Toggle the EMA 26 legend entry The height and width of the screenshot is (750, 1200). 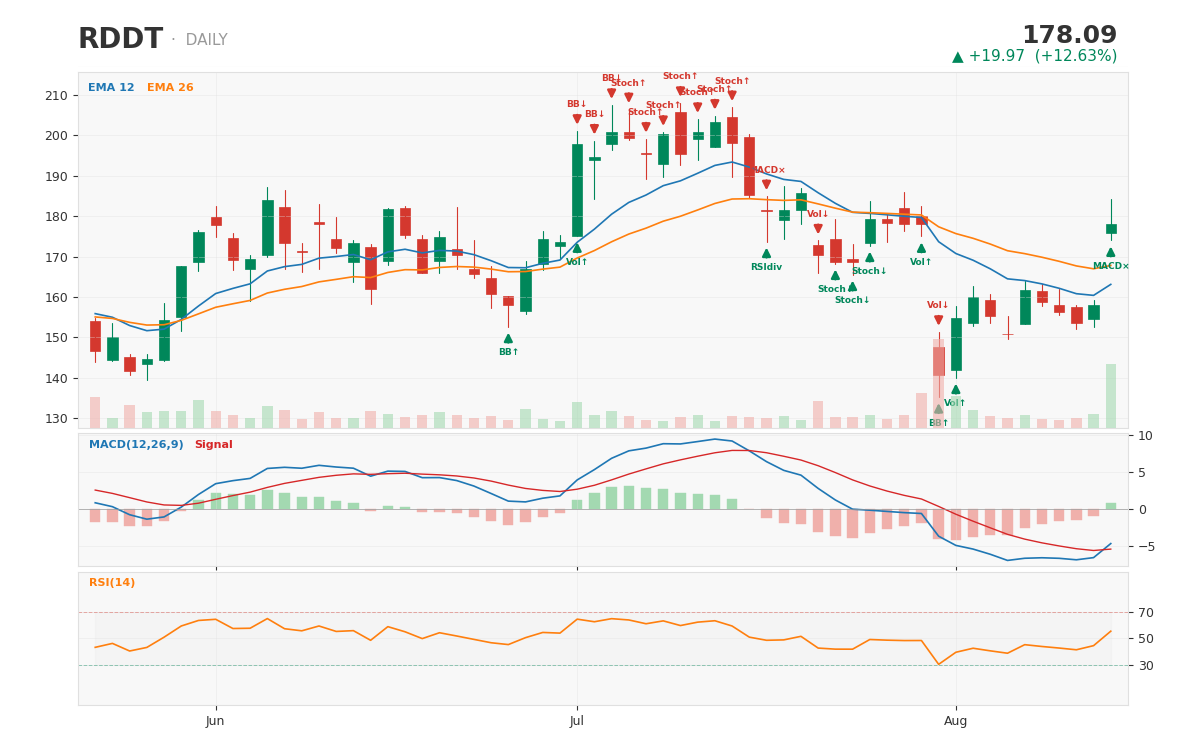tap(170, 88)
